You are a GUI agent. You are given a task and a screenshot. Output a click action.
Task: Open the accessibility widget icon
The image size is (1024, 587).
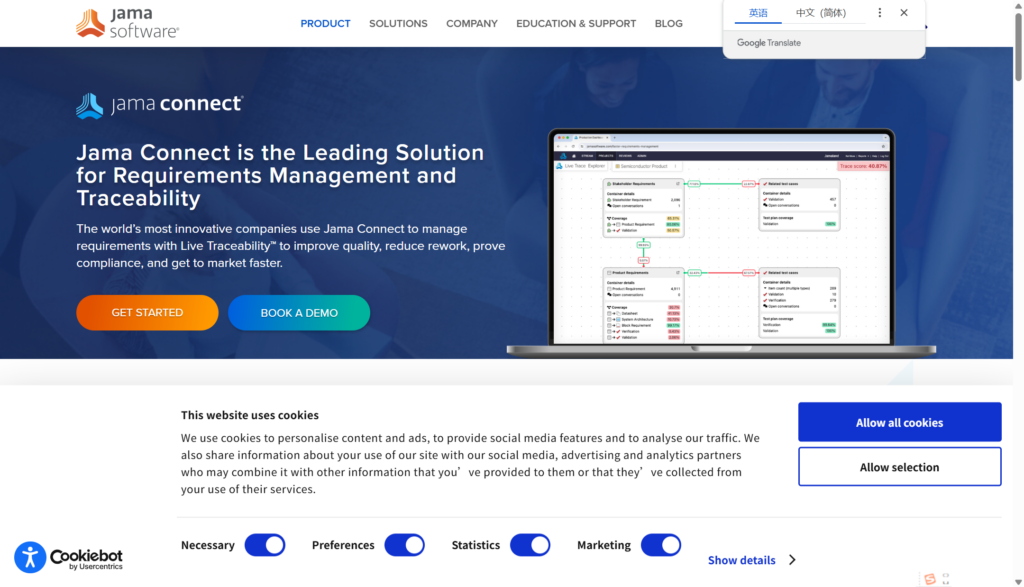coord(30,557)
